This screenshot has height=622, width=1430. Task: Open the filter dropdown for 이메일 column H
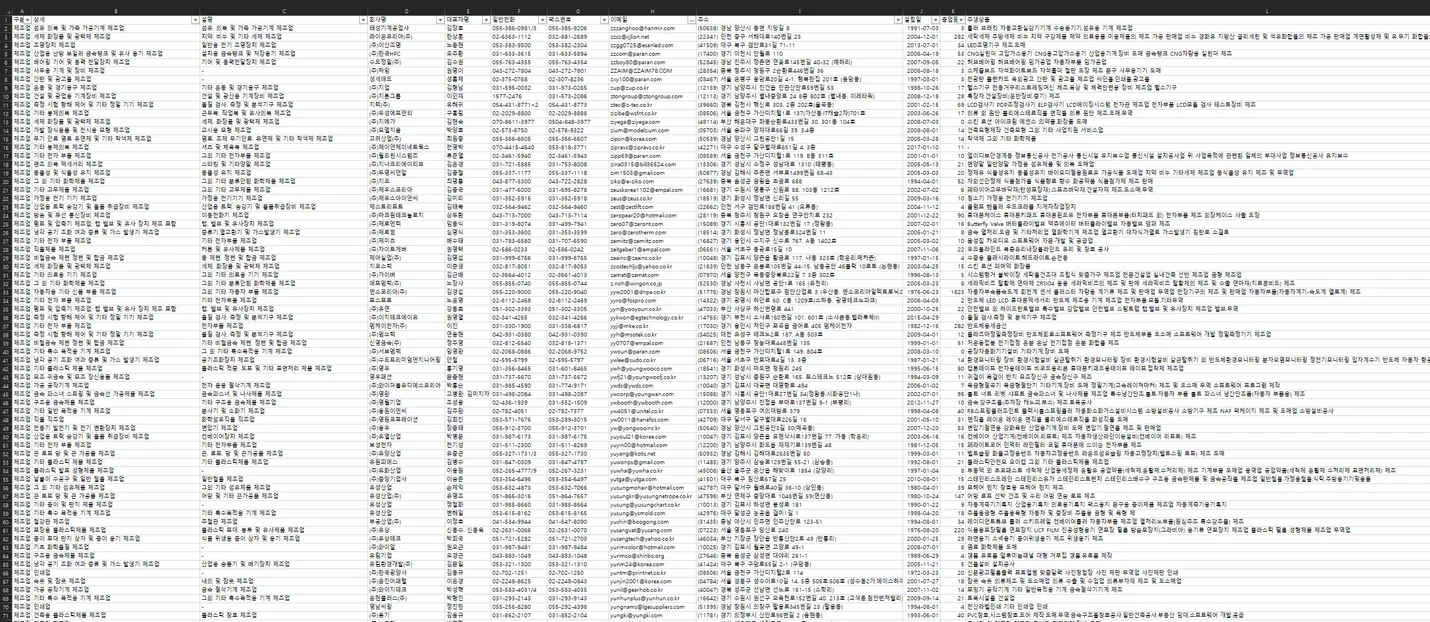pos(692,19)
